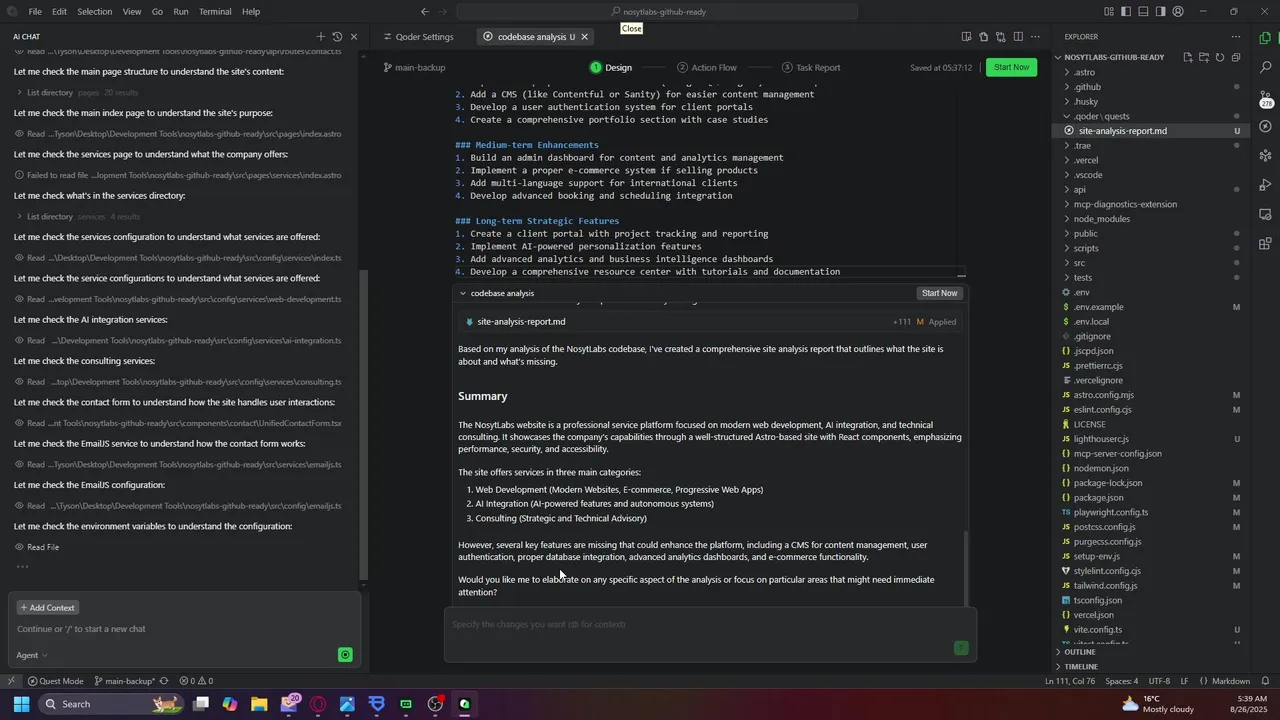Click errors and warnings count in status bar

click(x=196, y=681)
